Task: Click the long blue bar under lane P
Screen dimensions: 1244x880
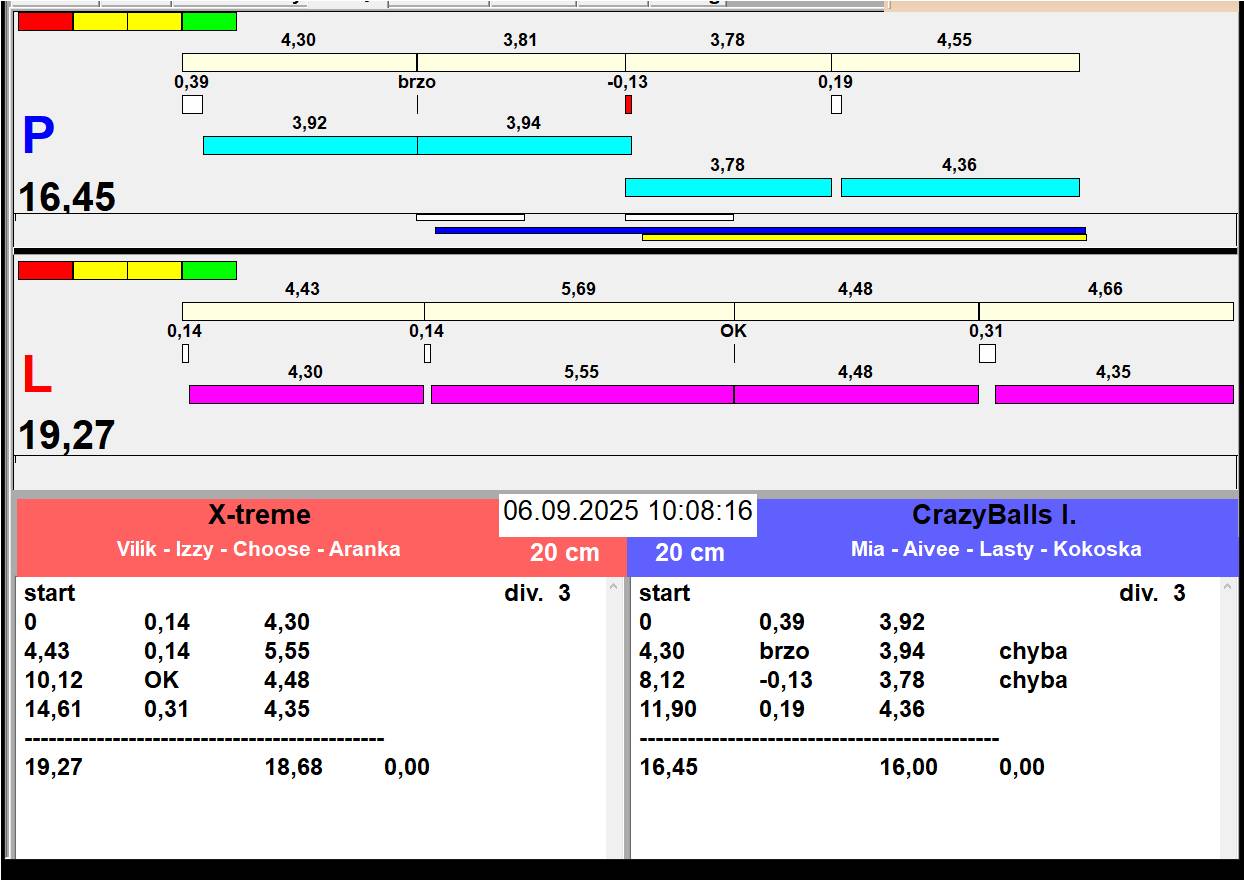Action: tap(760, 230)
